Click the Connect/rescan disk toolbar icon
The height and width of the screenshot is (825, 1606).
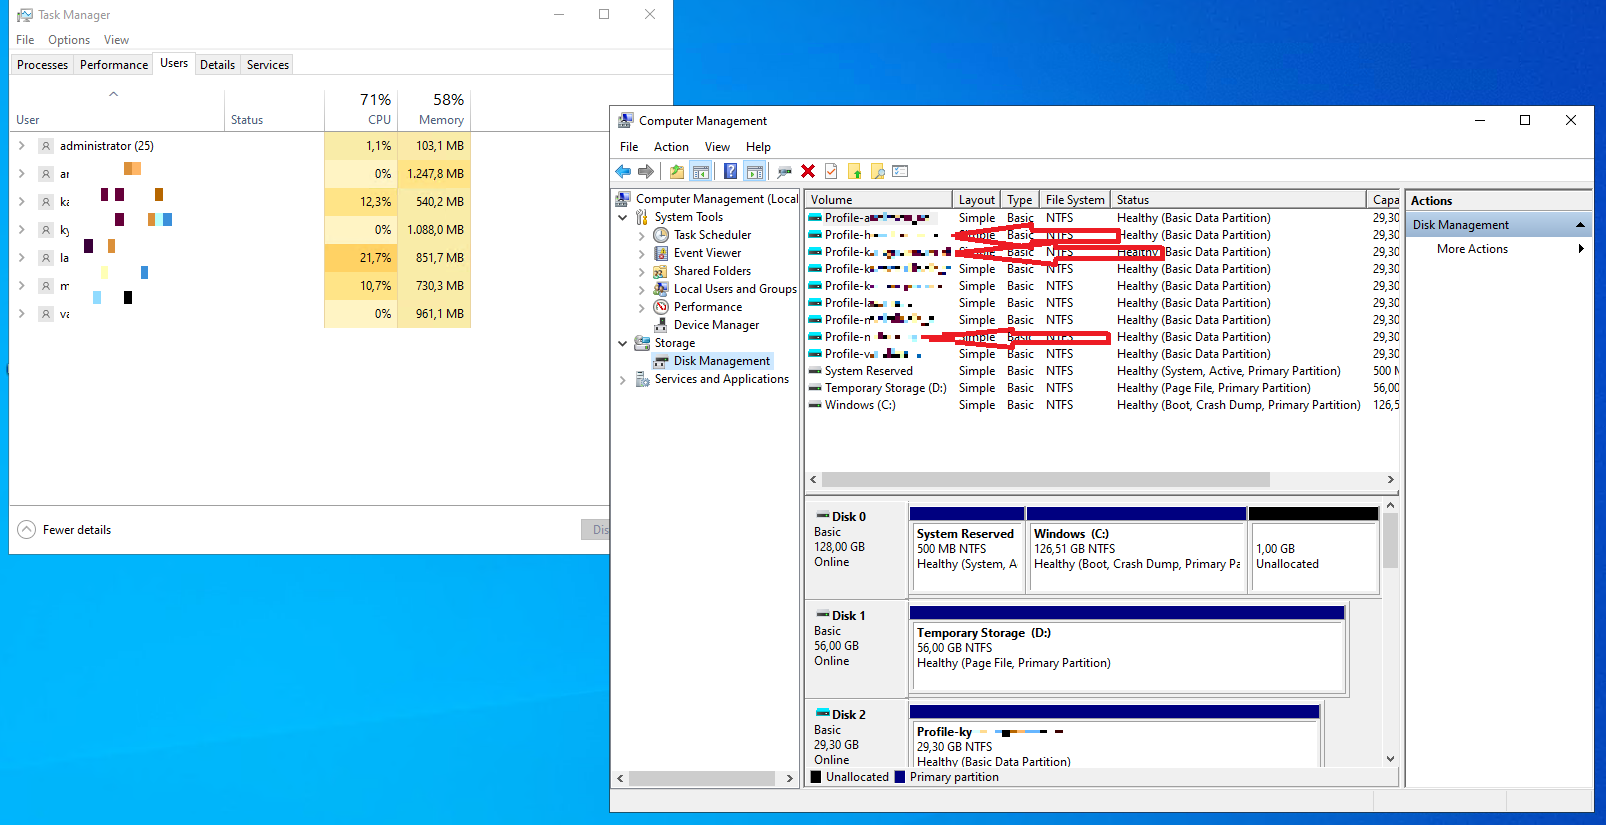785,172
